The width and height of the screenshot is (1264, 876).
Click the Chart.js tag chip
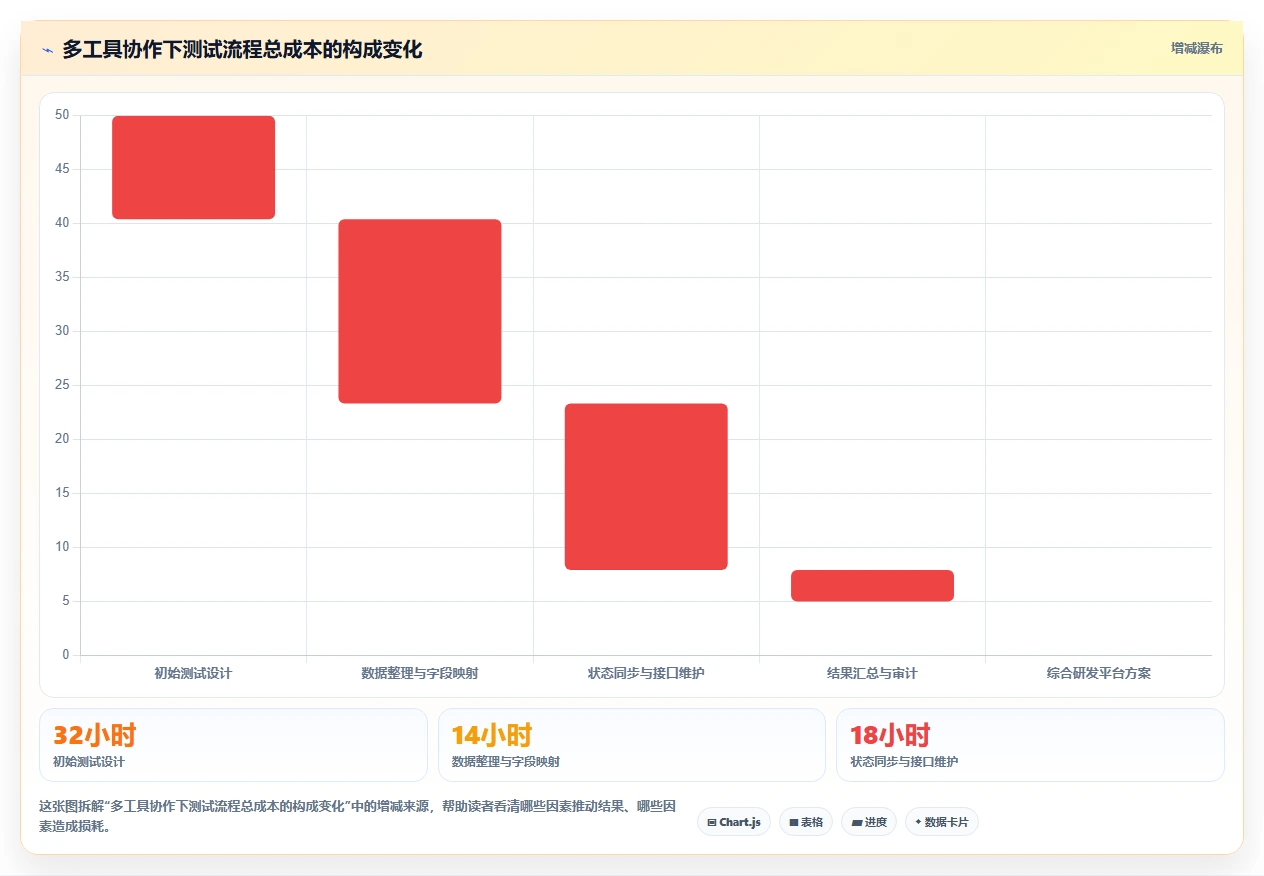(x=734, y=822)
